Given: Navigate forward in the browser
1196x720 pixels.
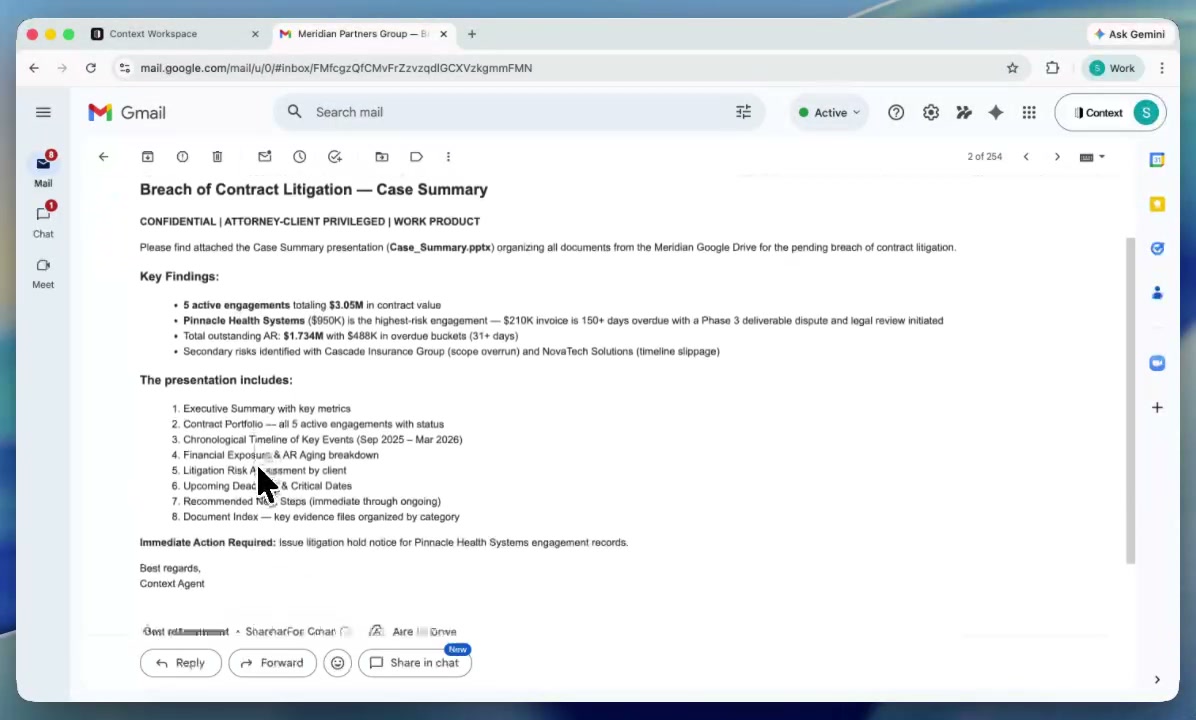Looking at the screenshot, I should pyautogui.click(x=63, y=68).
